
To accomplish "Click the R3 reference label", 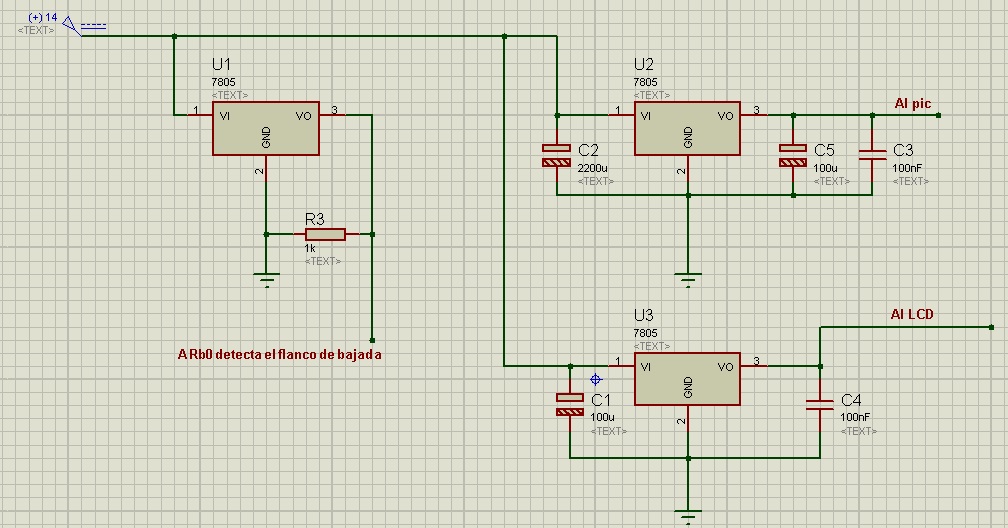I will tap(314, 219).
